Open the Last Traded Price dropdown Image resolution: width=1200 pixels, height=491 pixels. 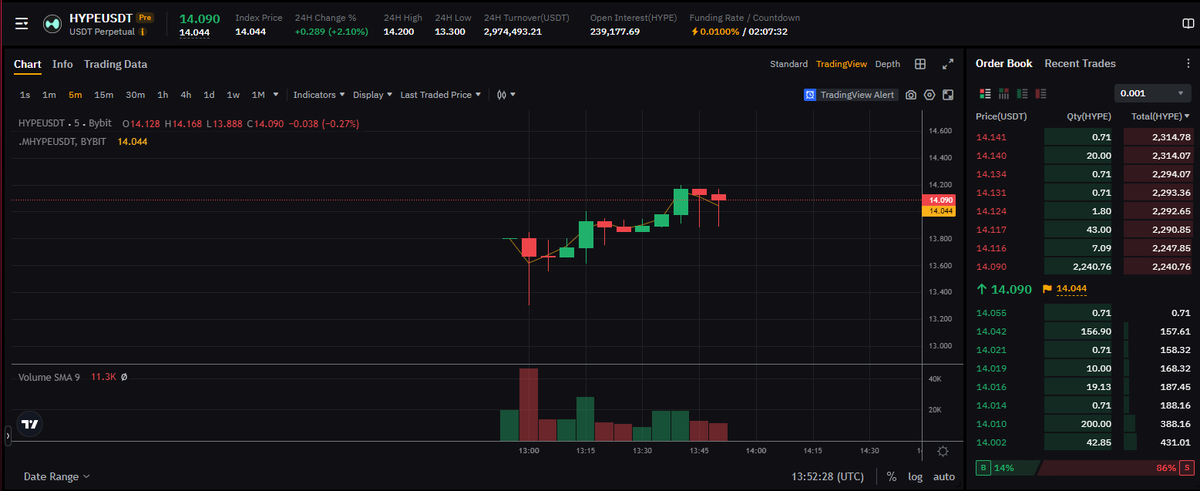click(x=441, y=95)
